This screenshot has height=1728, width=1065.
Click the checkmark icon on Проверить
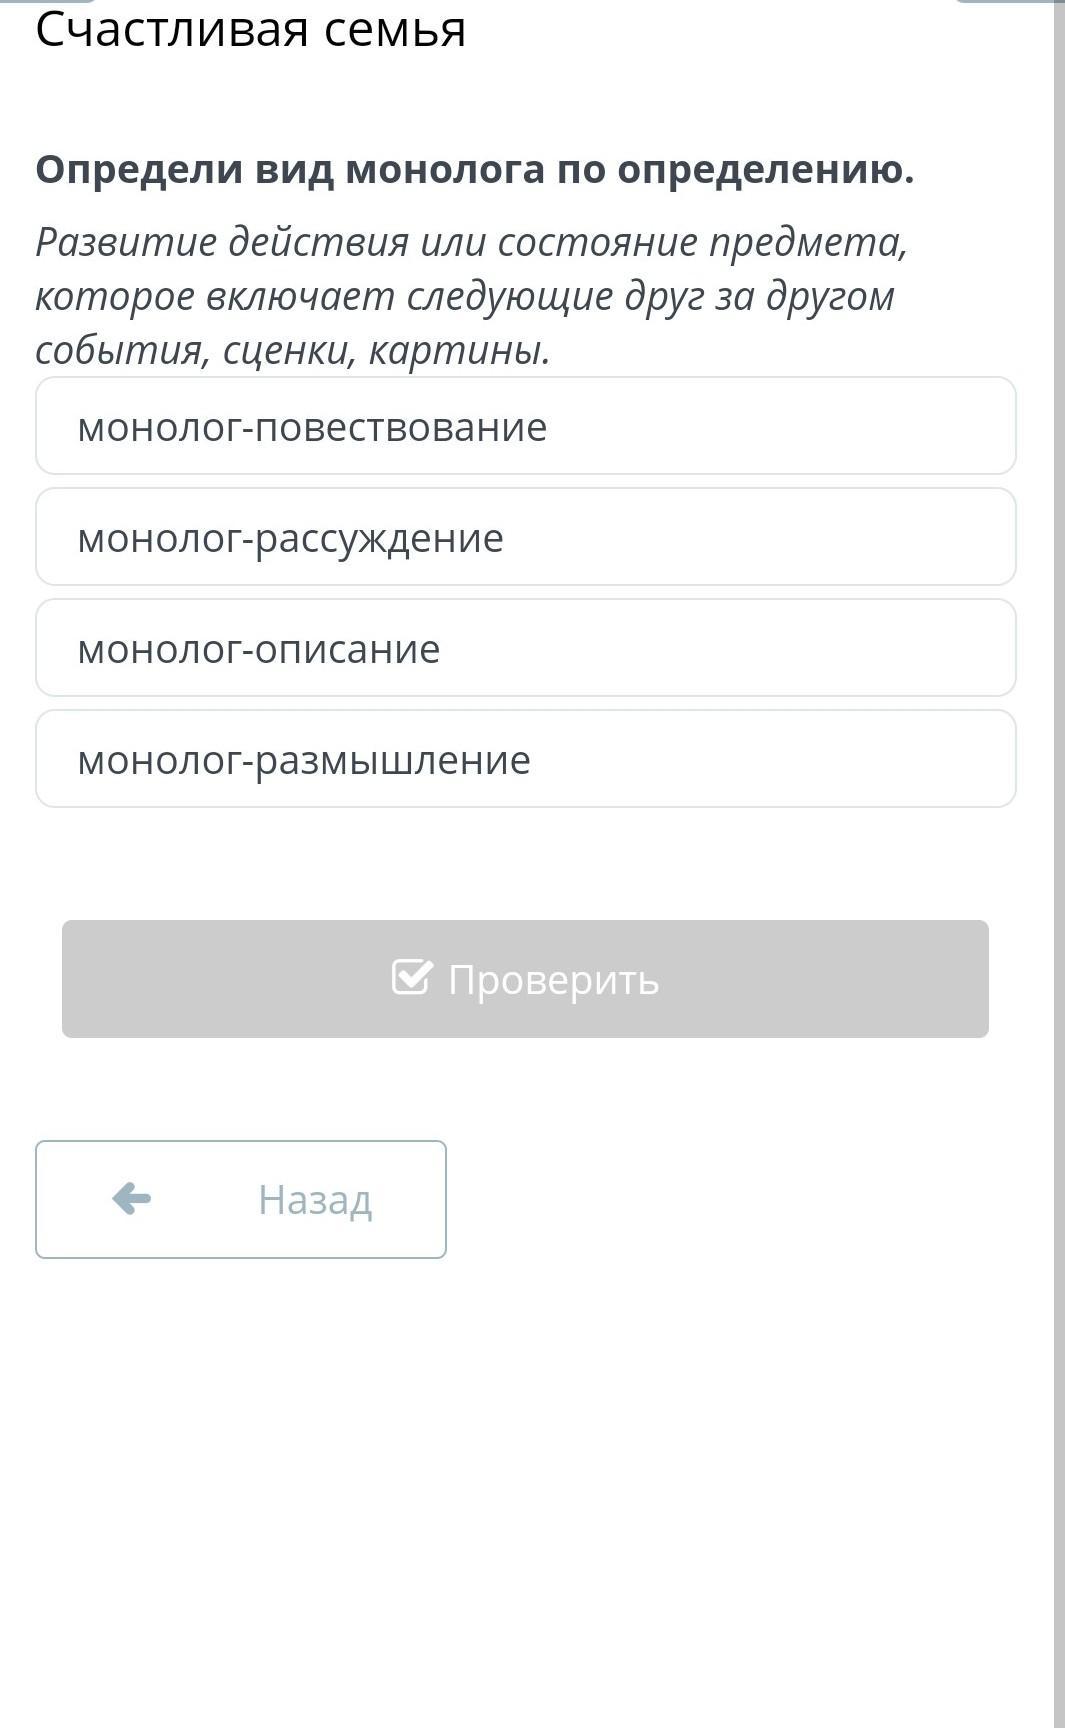(412, 977)
